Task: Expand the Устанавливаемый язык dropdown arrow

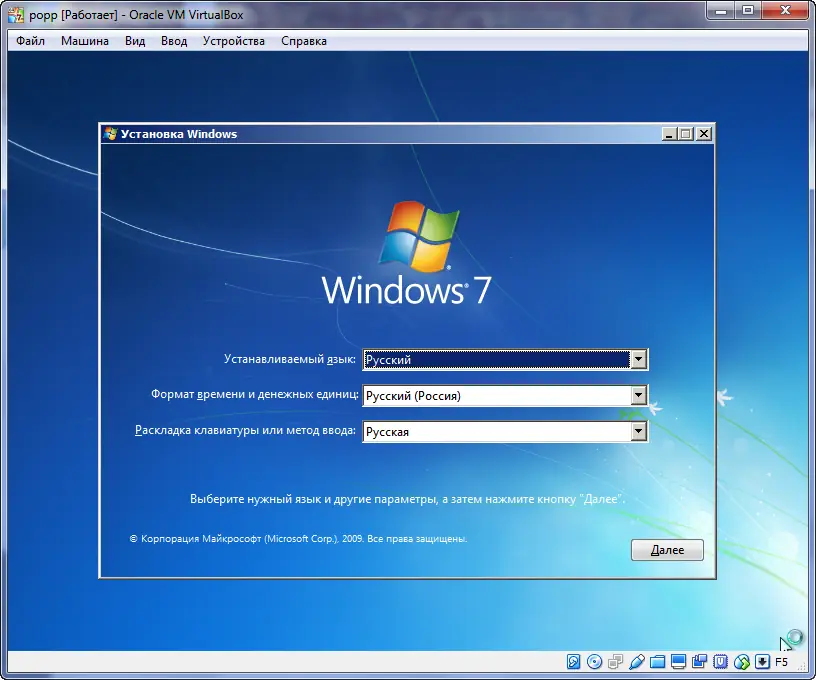Action: tap(638, 360)
